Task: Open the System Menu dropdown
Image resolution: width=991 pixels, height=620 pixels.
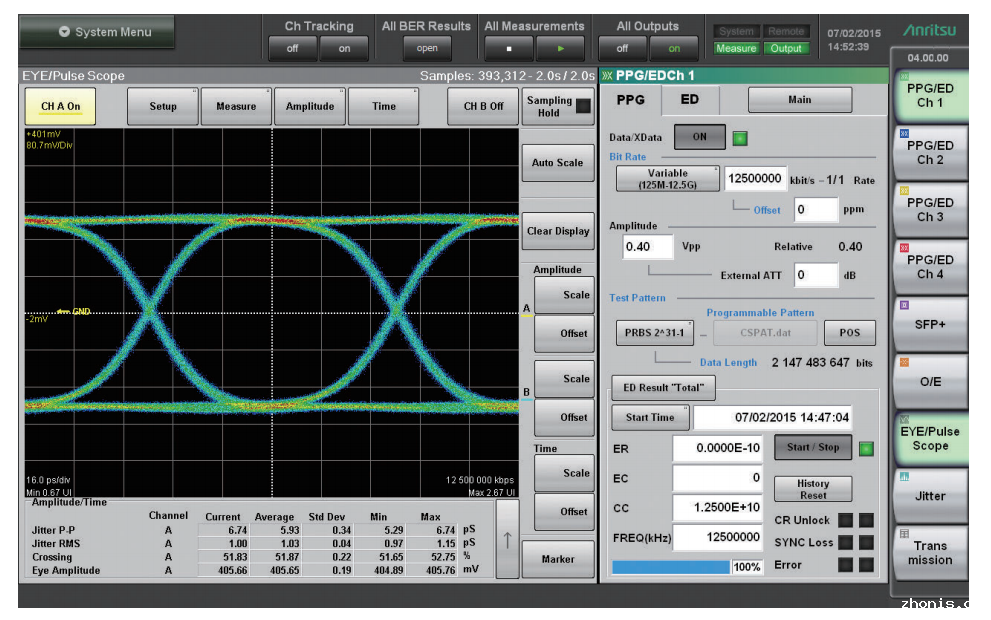Action: [x=96, y=32]
